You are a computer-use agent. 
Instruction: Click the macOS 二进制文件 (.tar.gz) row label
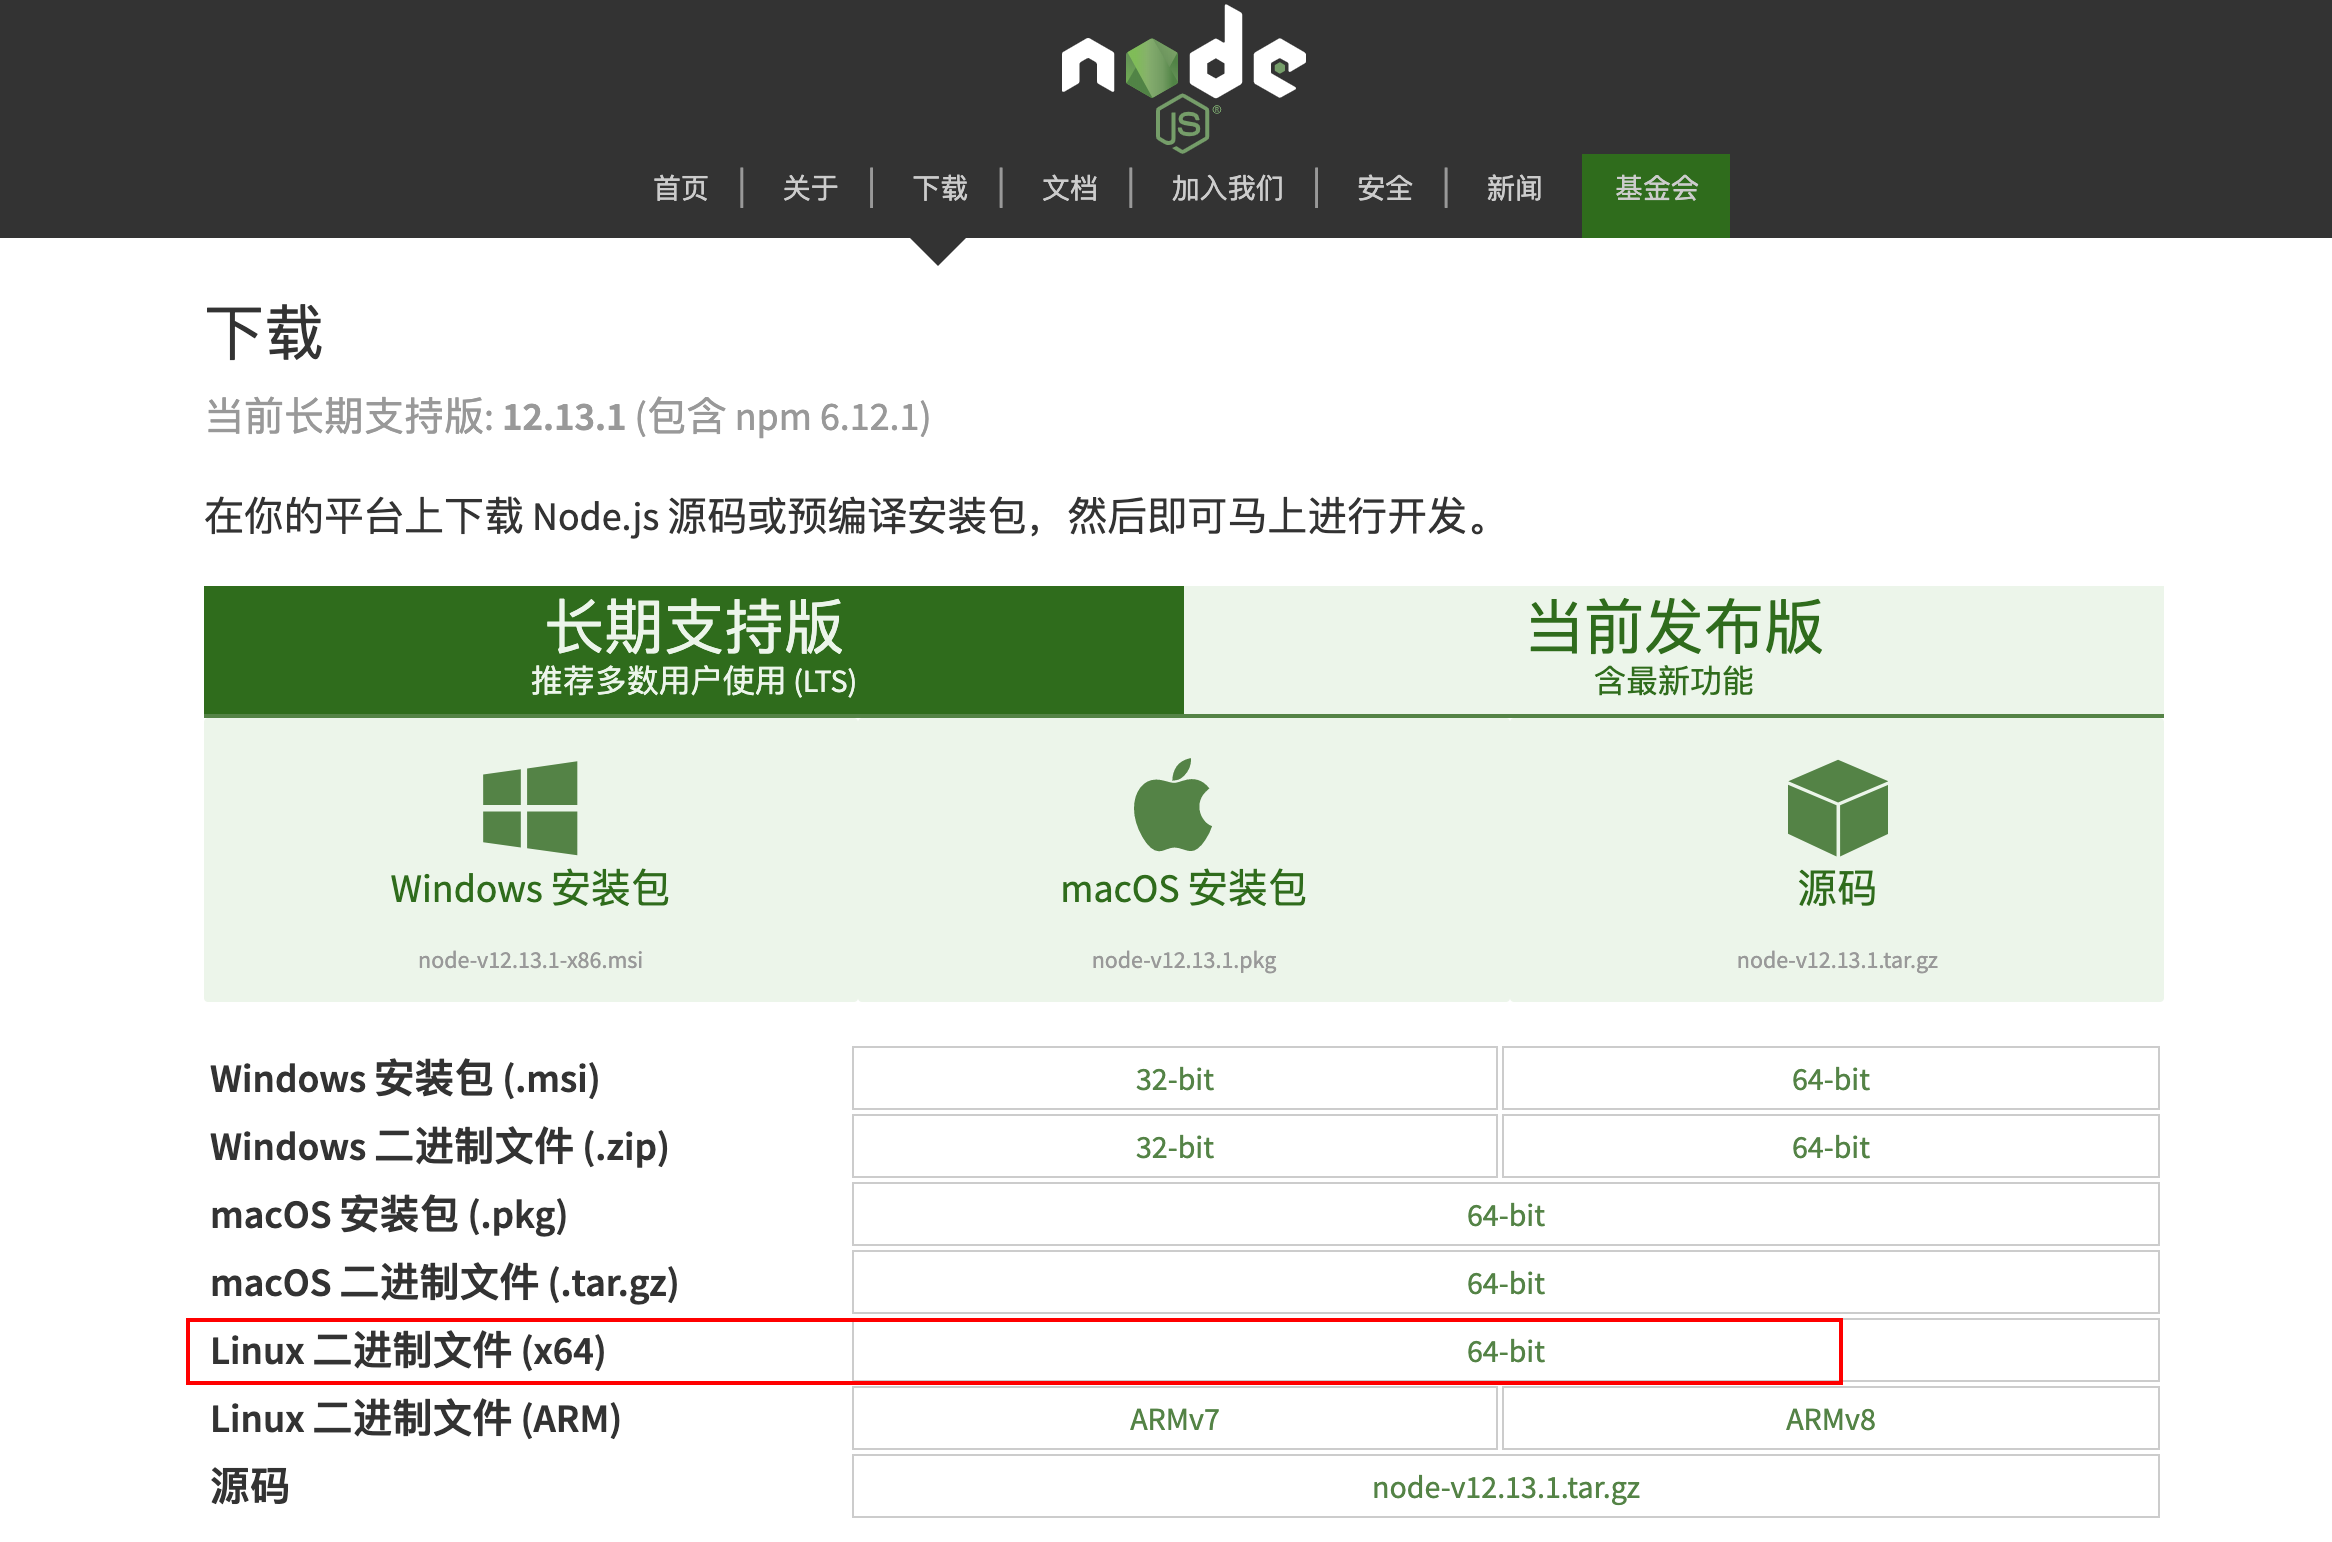point(445,1283)
